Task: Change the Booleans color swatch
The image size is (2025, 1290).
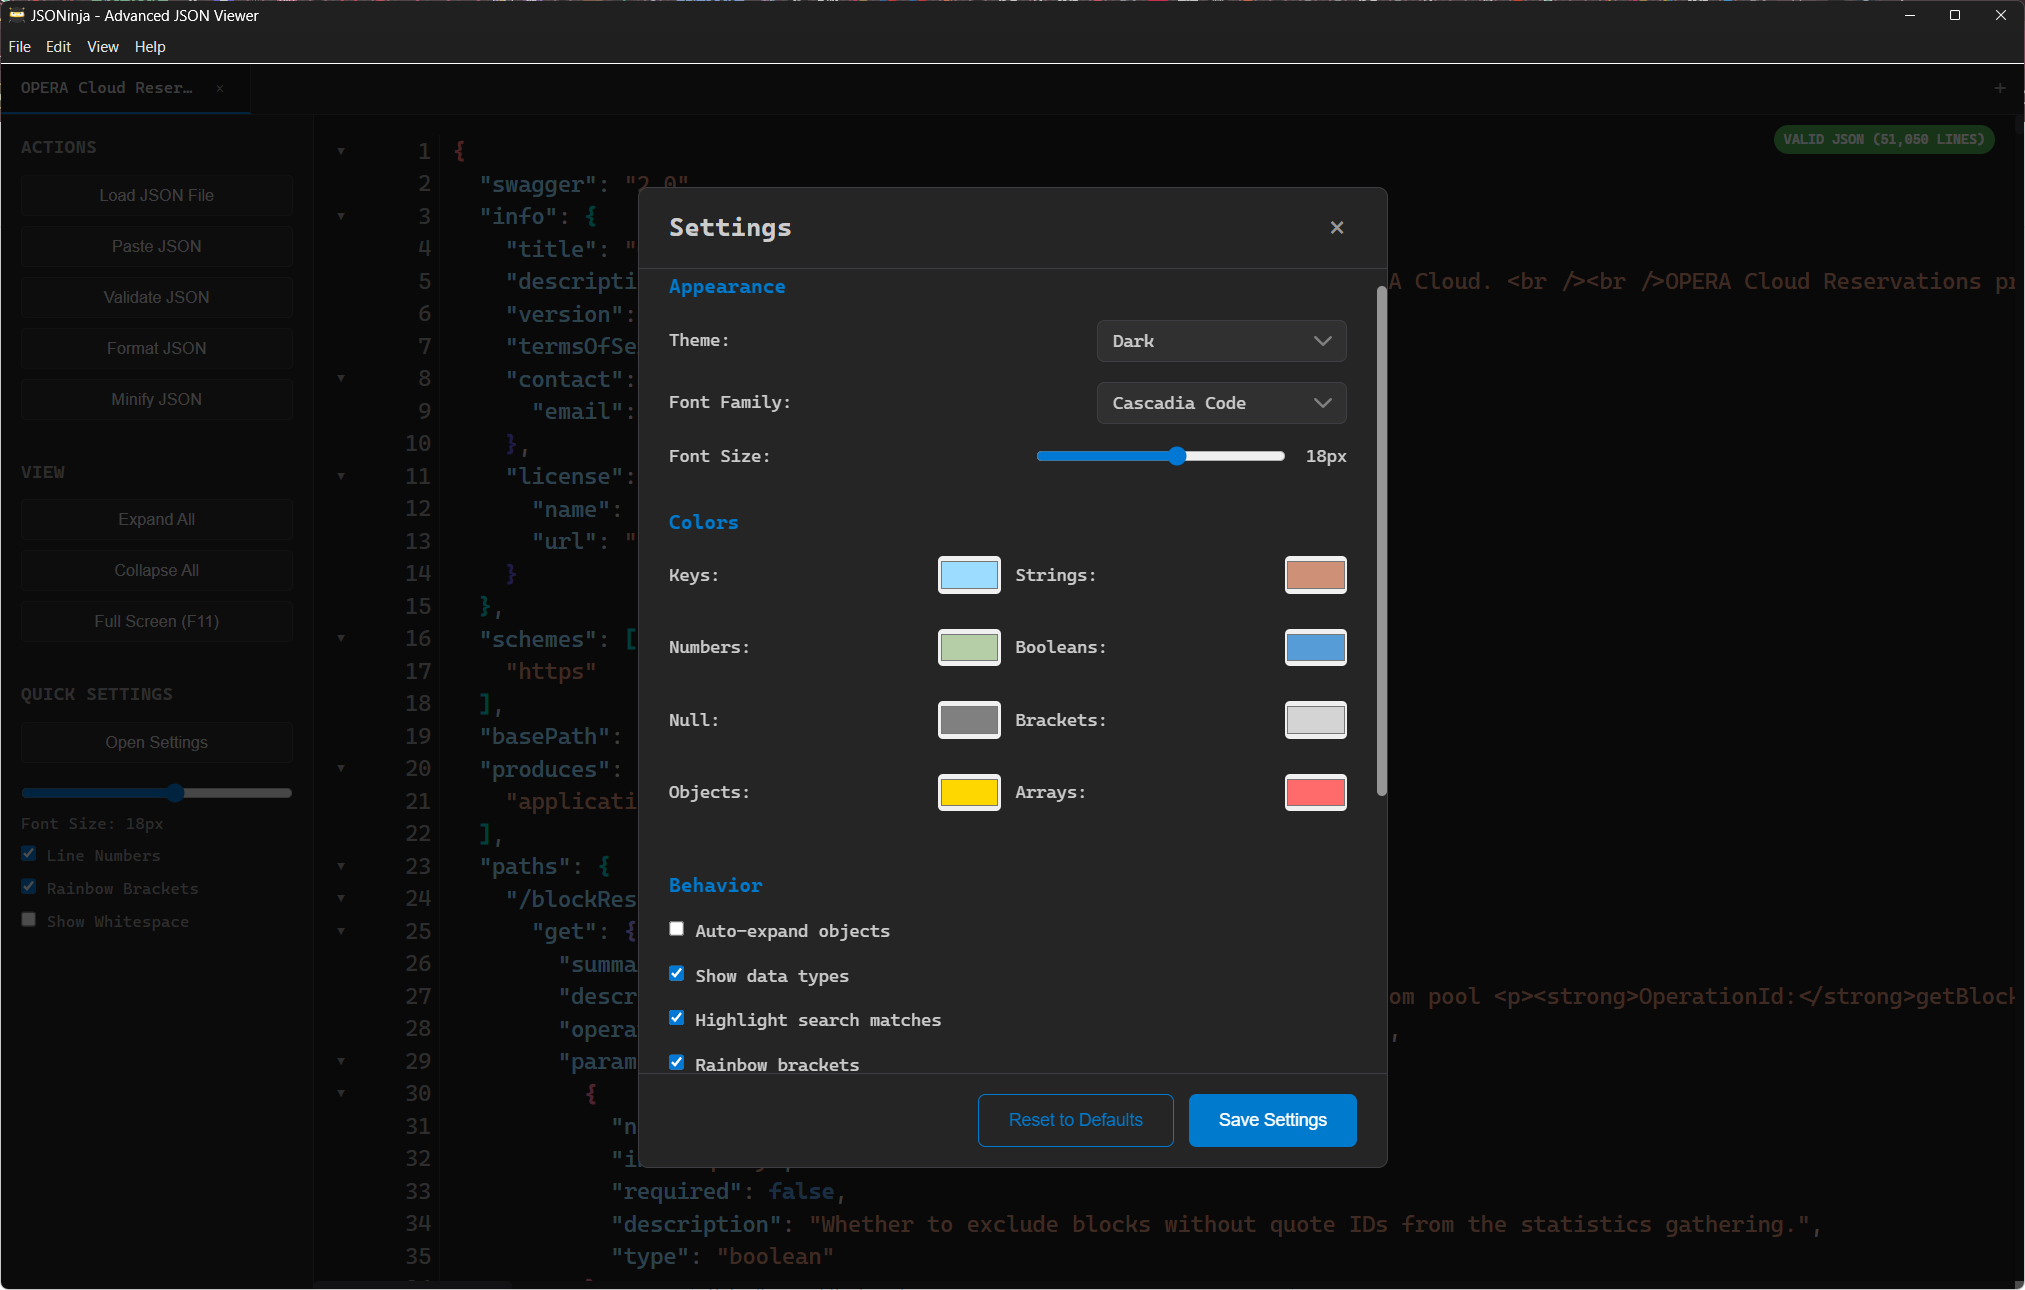Action: tap(1315, 648)
